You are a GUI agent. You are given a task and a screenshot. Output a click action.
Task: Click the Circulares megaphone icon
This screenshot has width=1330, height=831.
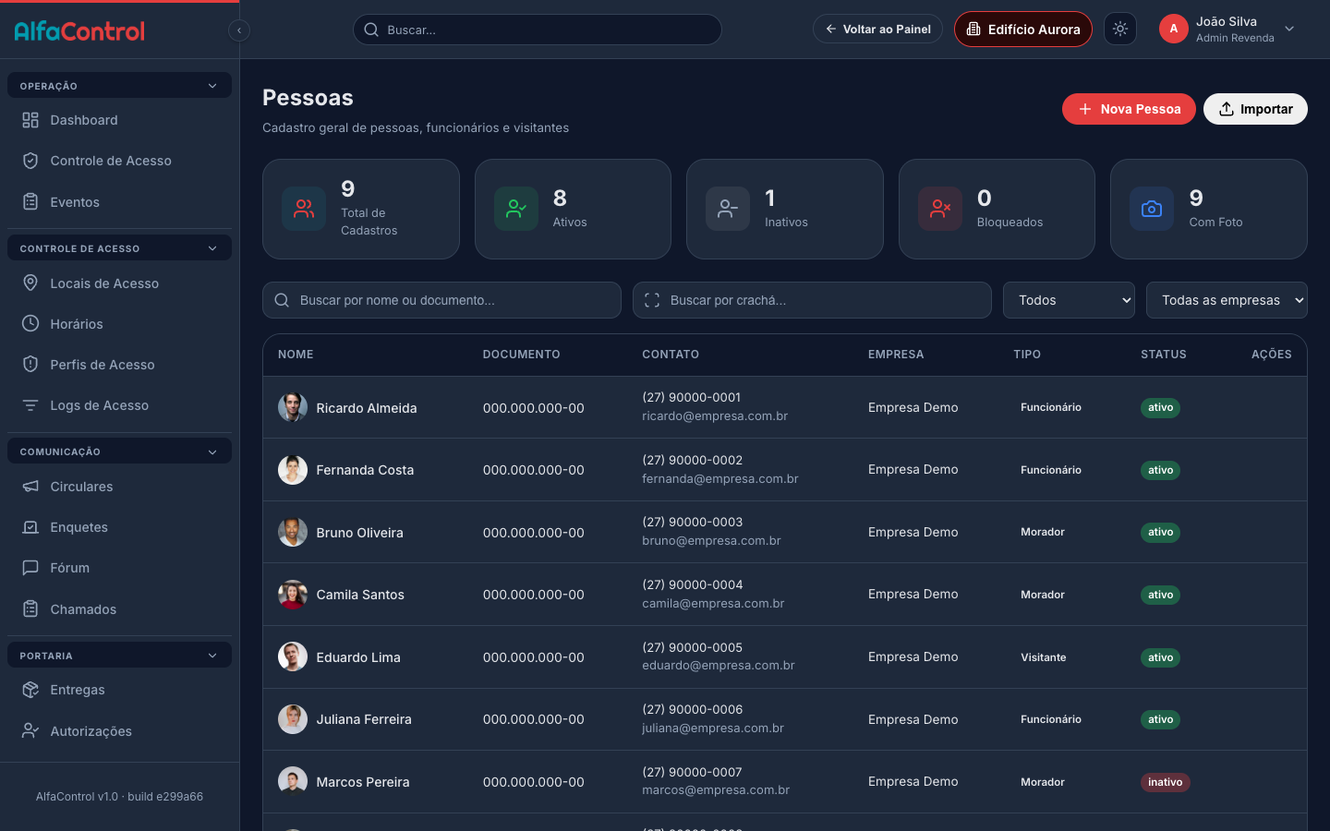[x=31, y=486]
